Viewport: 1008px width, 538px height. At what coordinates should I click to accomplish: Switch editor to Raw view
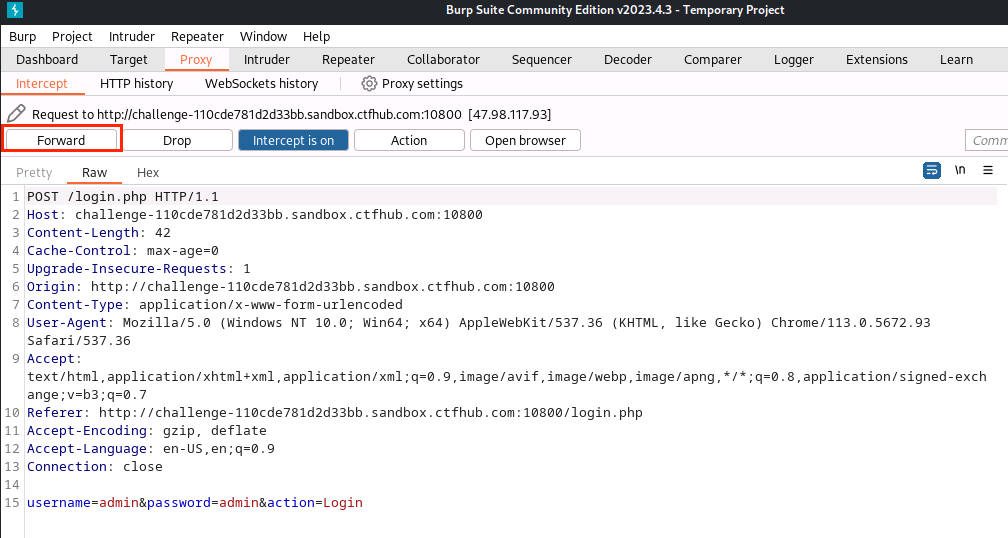point(94,172)
